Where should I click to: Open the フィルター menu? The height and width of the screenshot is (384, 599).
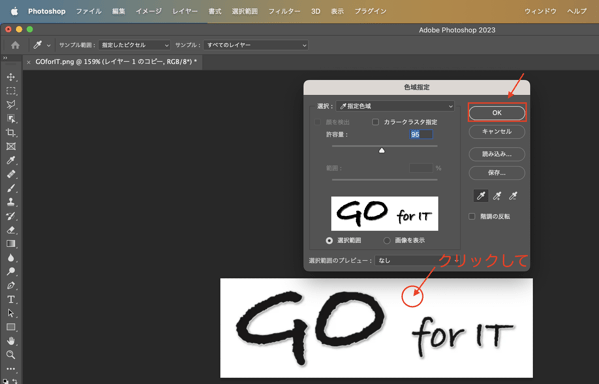tap(284, 11)
